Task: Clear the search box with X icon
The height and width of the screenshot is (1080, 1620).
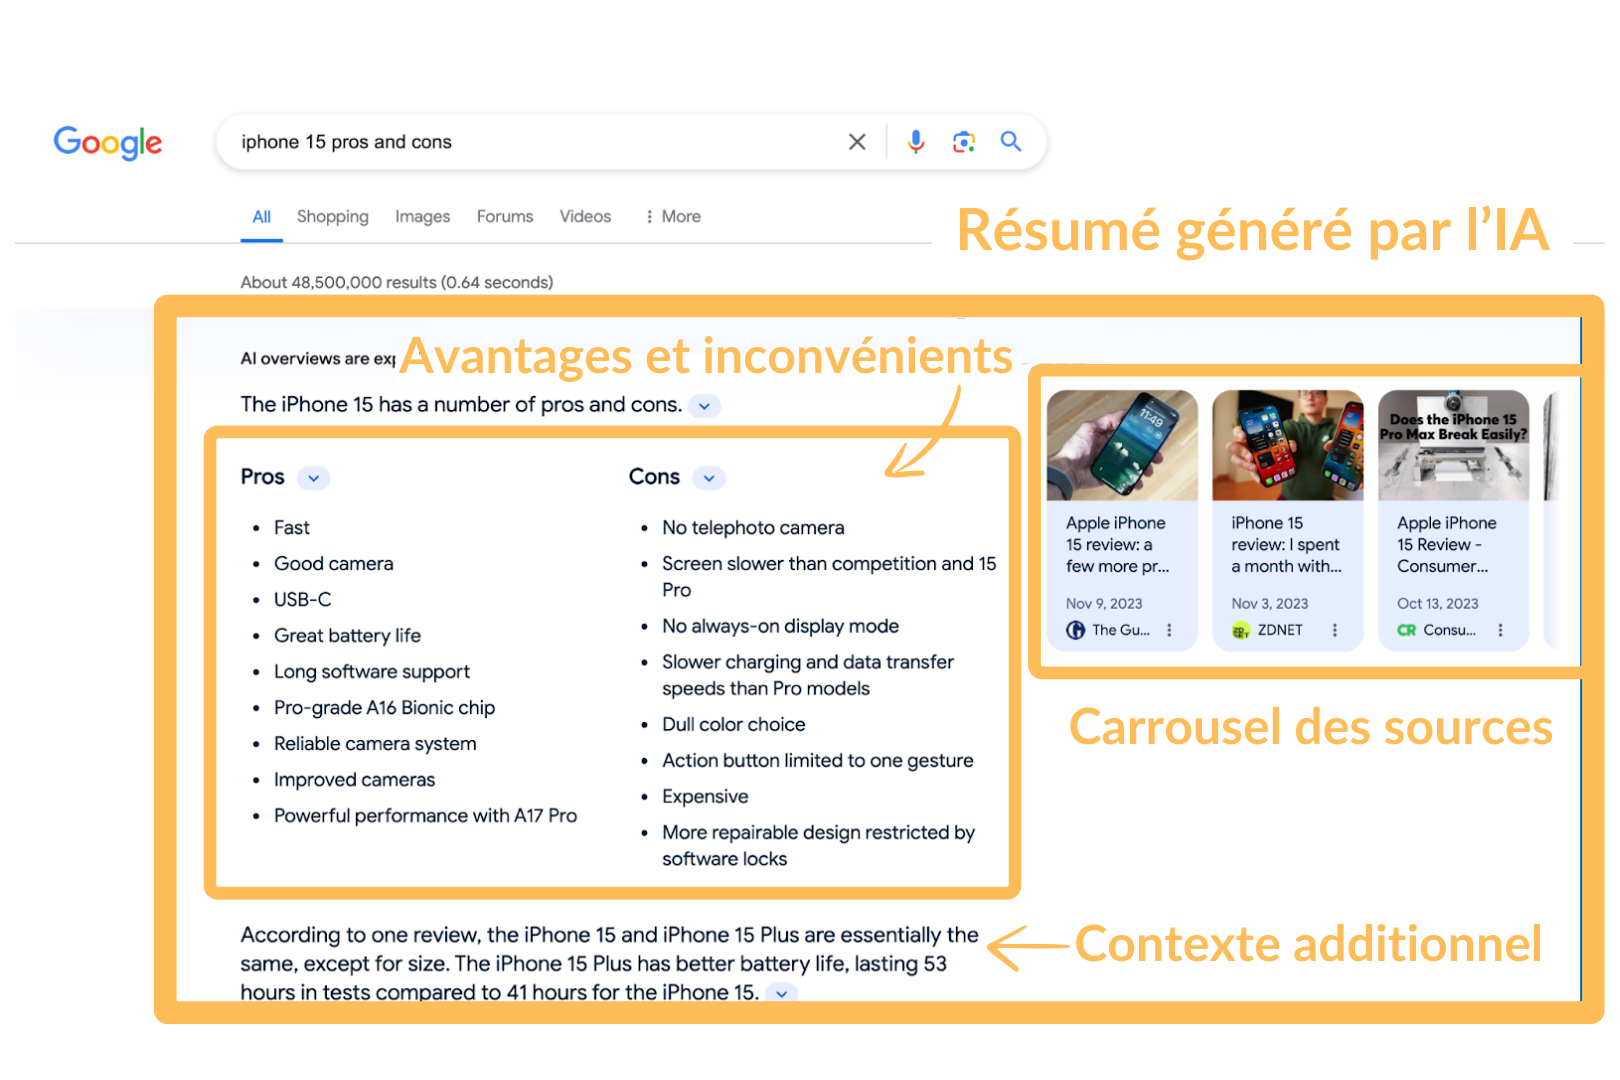Action: click(857, 142)
